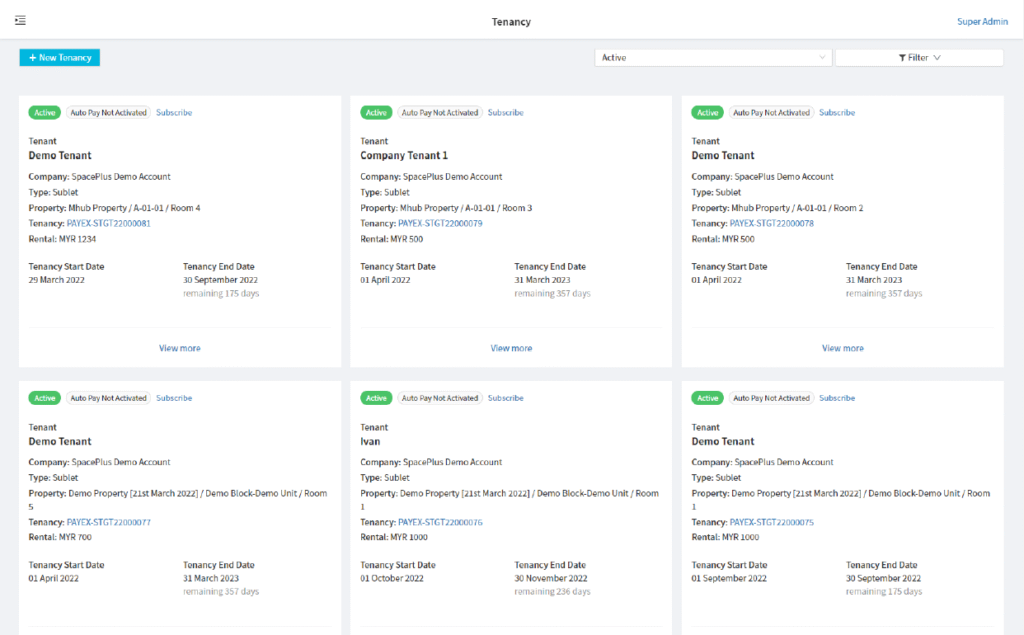This screenshot has width=1024, height=635.
Task: Open tenancy PAYEX-STGT22000079 link
Action: (x=440, y=224)
